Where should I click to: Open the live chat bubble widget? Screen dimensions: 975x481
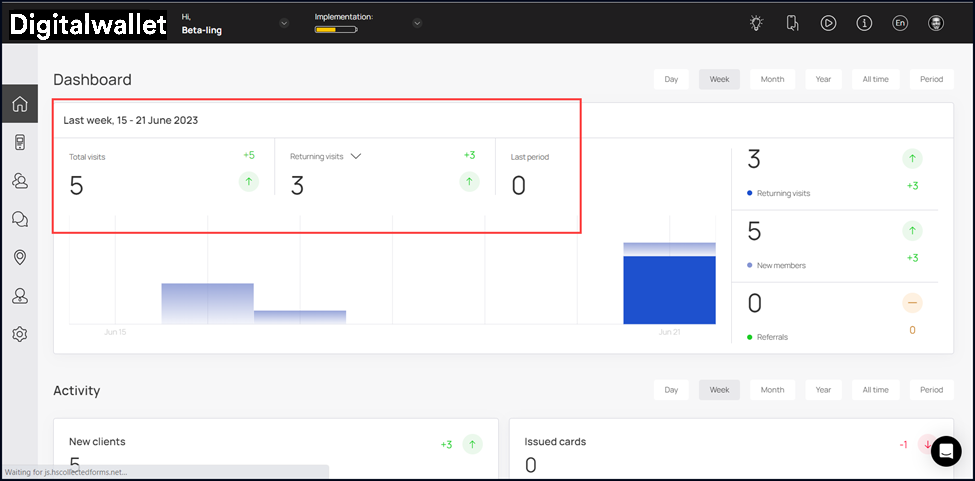[x=945, y=451]
